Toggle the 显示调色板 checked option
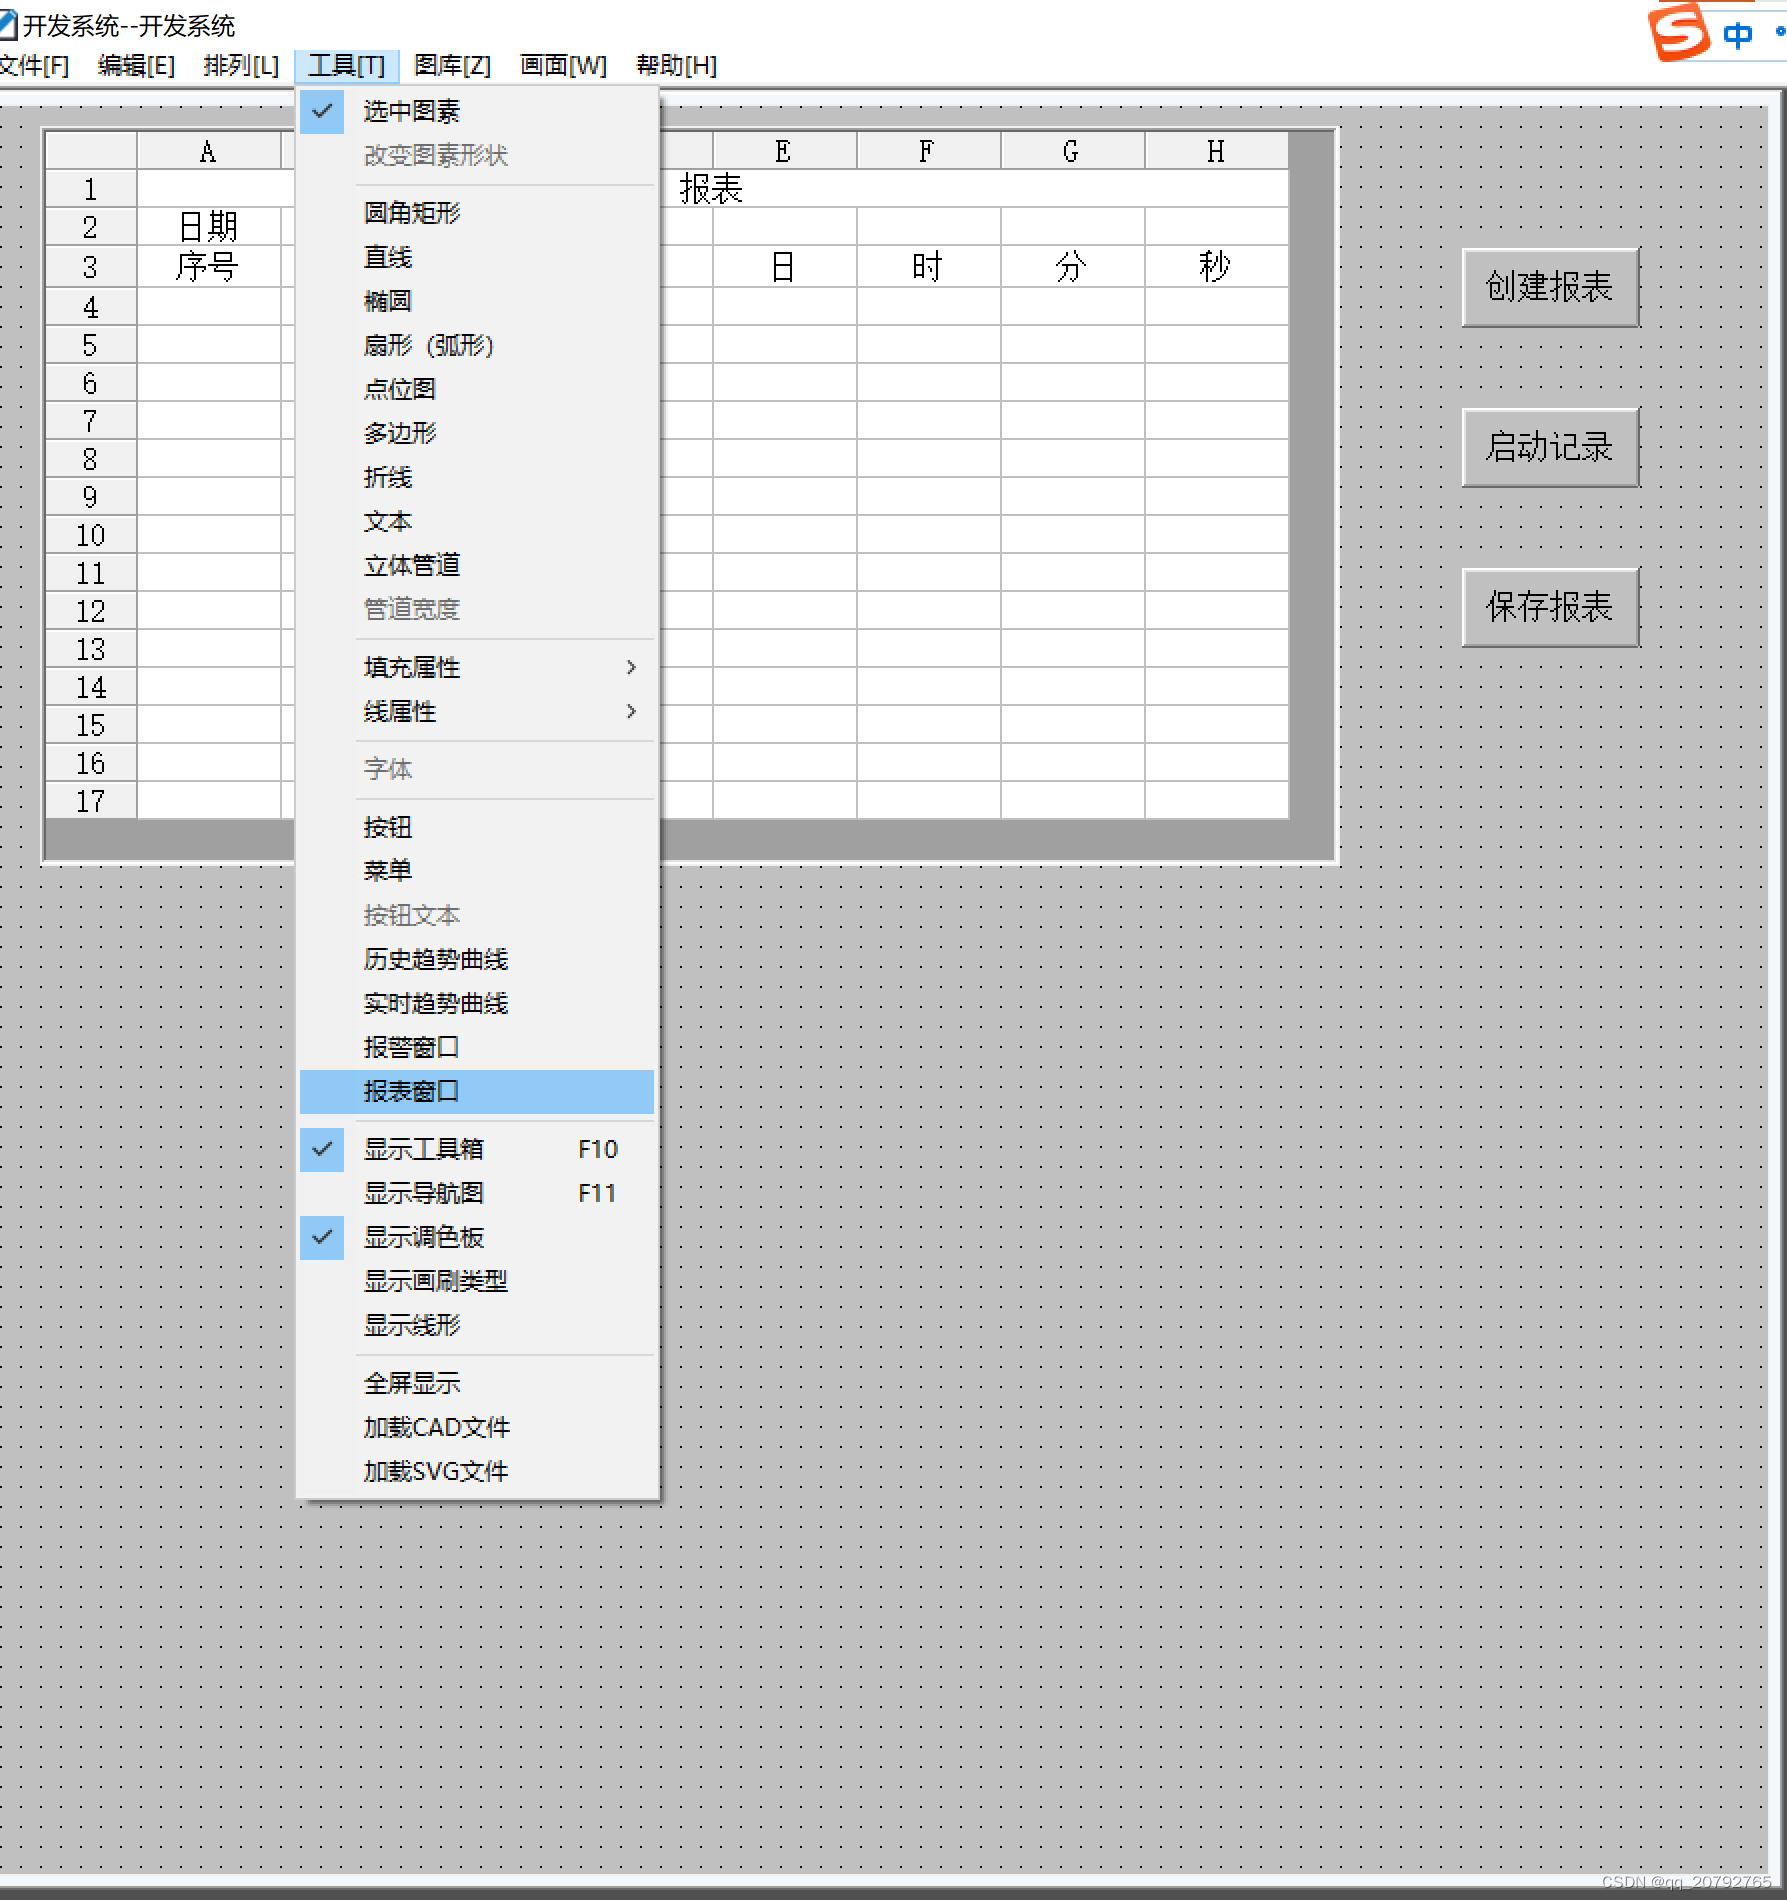The height and width of the screenshot is (1900, 1787). (477, 1237)
